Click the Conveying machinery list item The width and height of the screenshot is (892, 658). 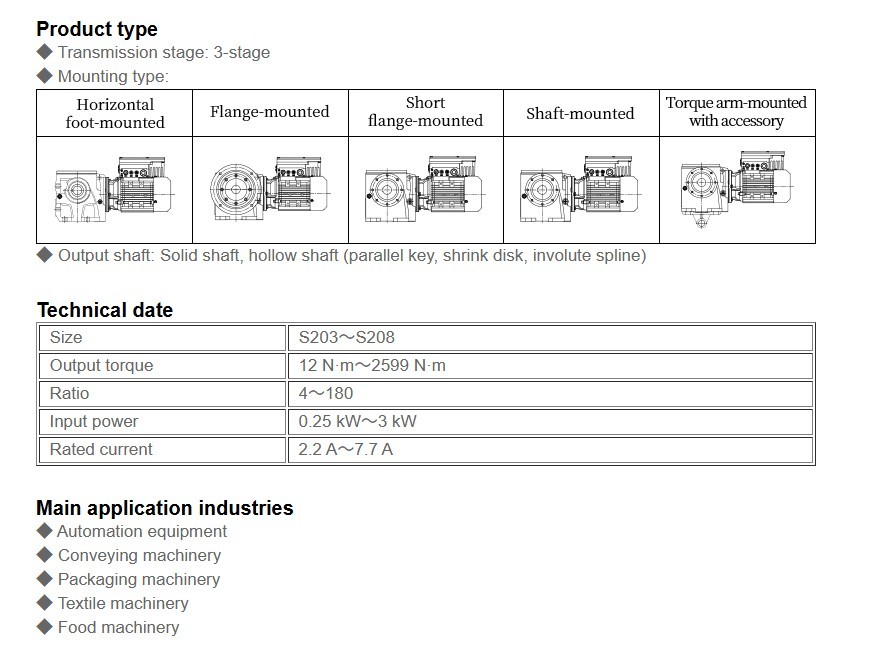point(139,556)
